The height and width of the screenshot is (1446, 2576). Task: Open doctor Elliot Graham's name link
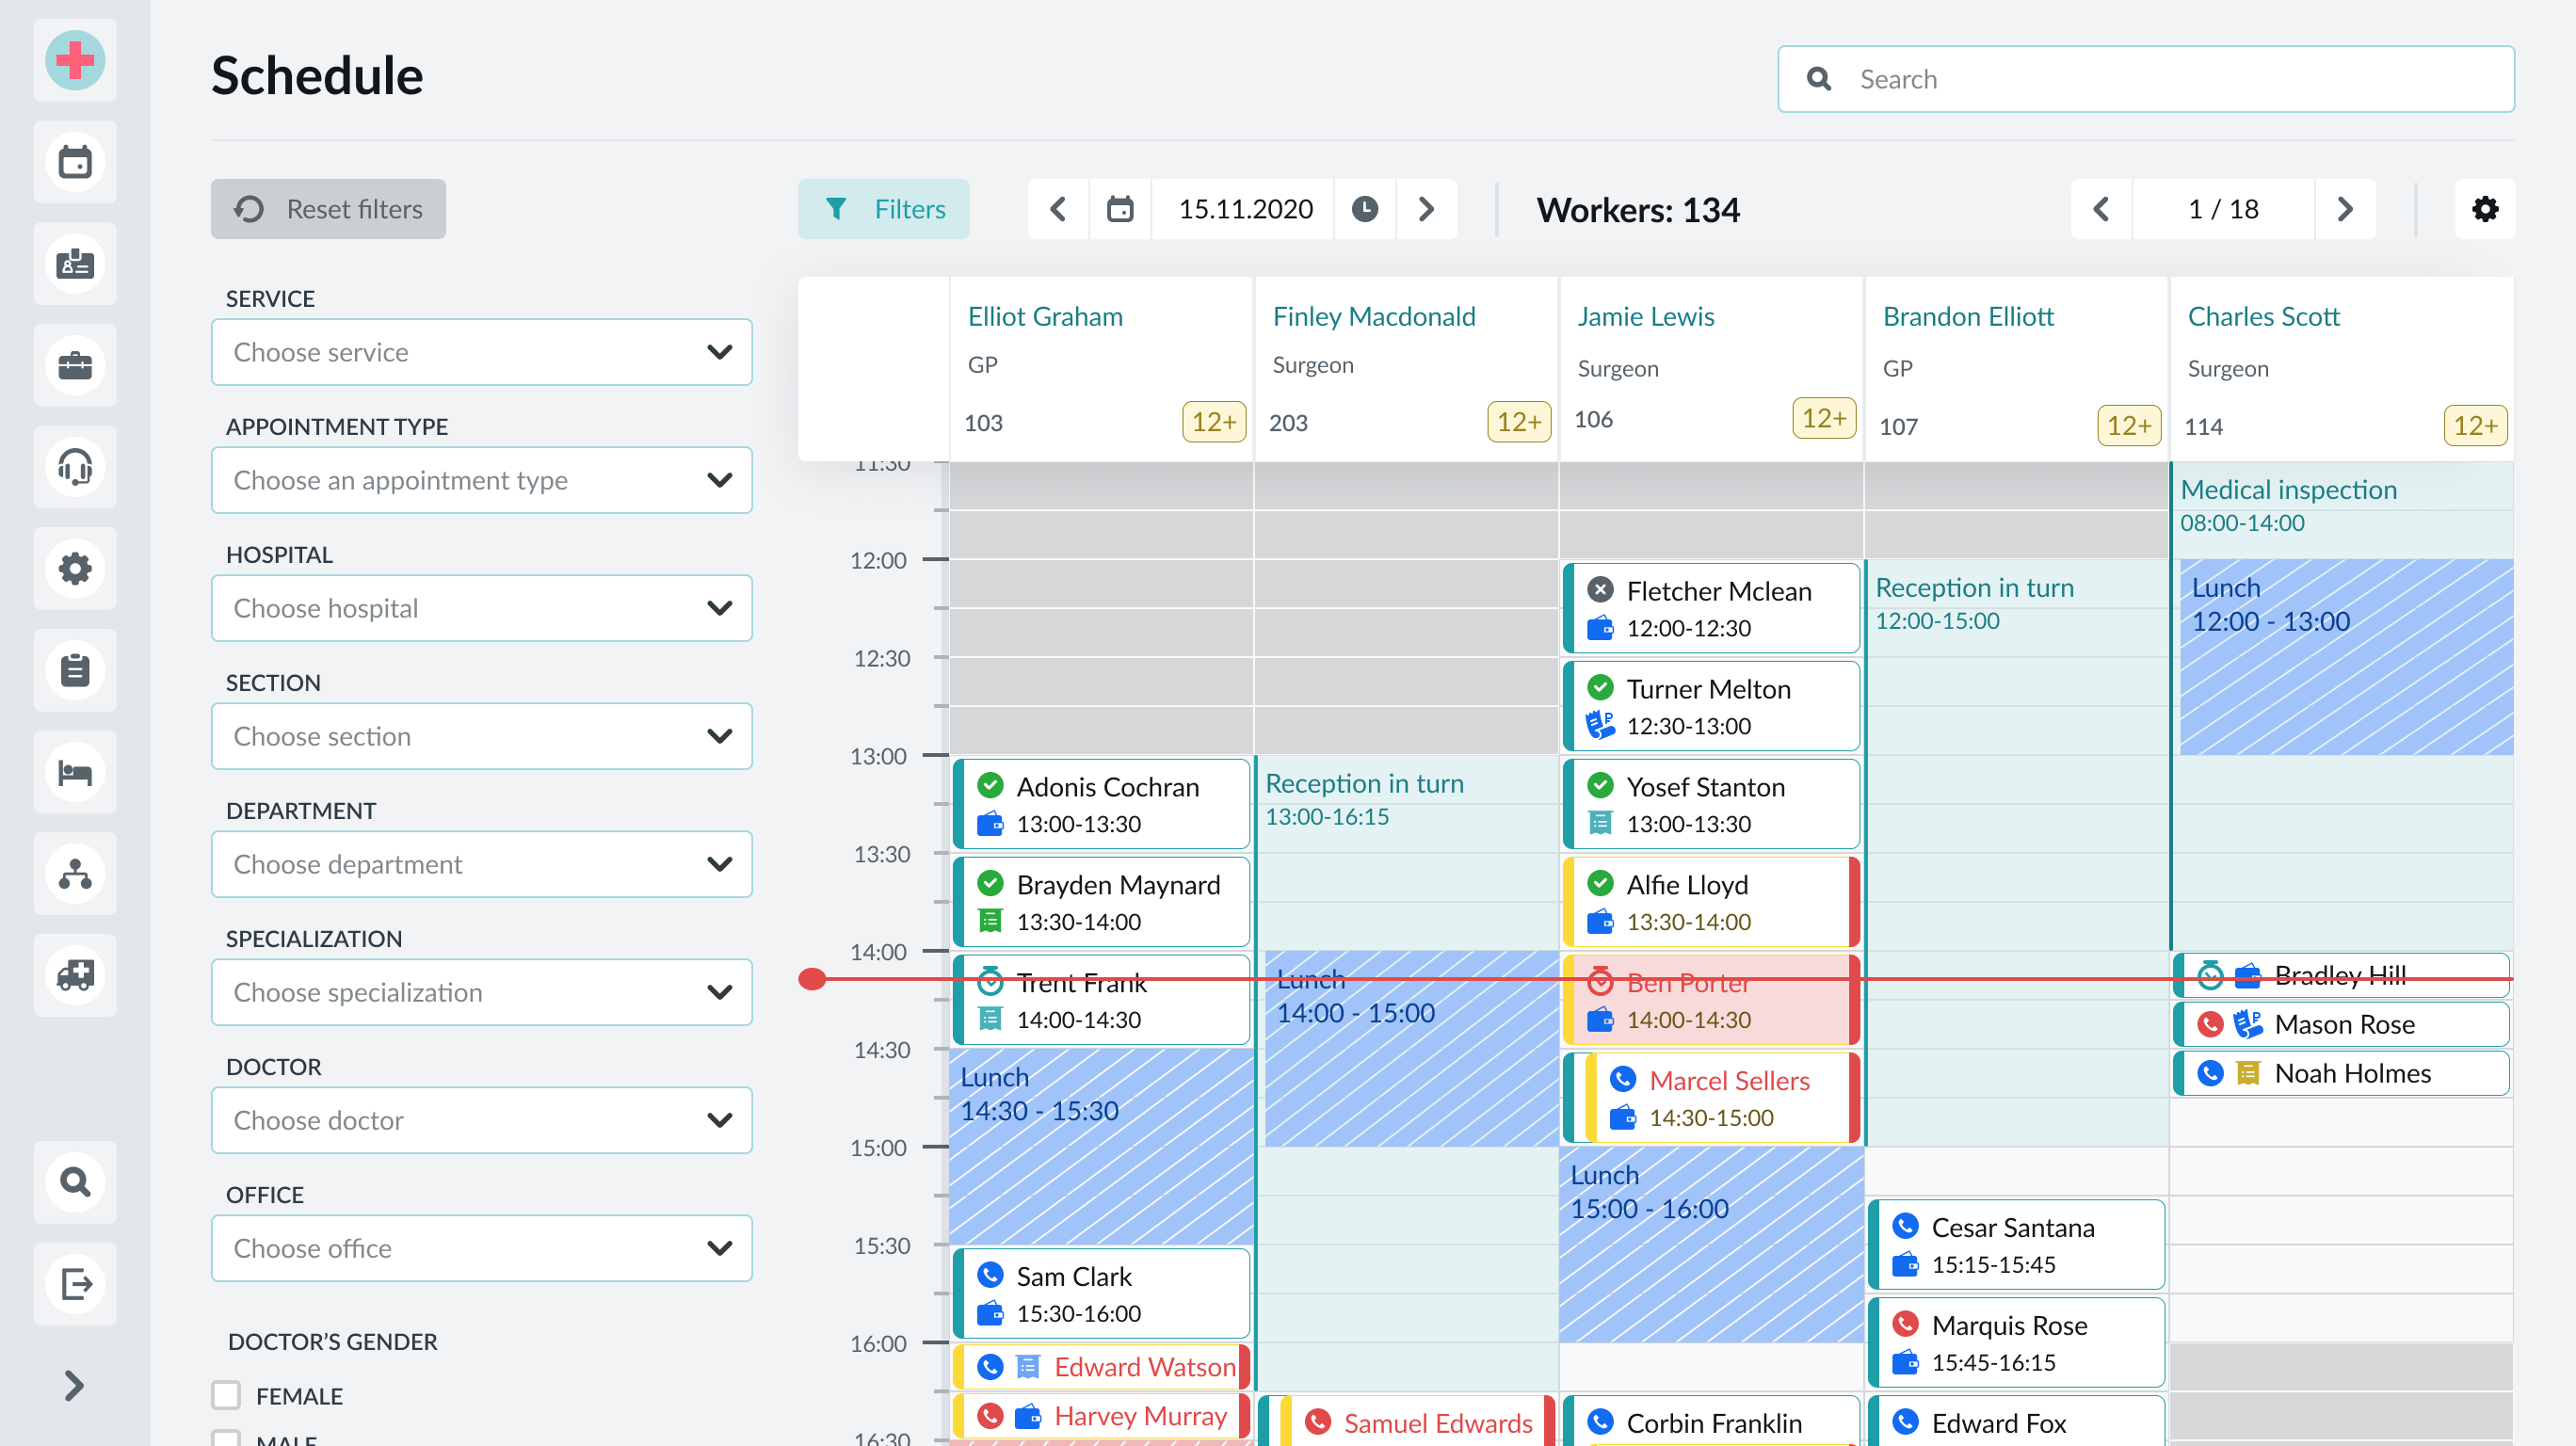[1044, 316]
